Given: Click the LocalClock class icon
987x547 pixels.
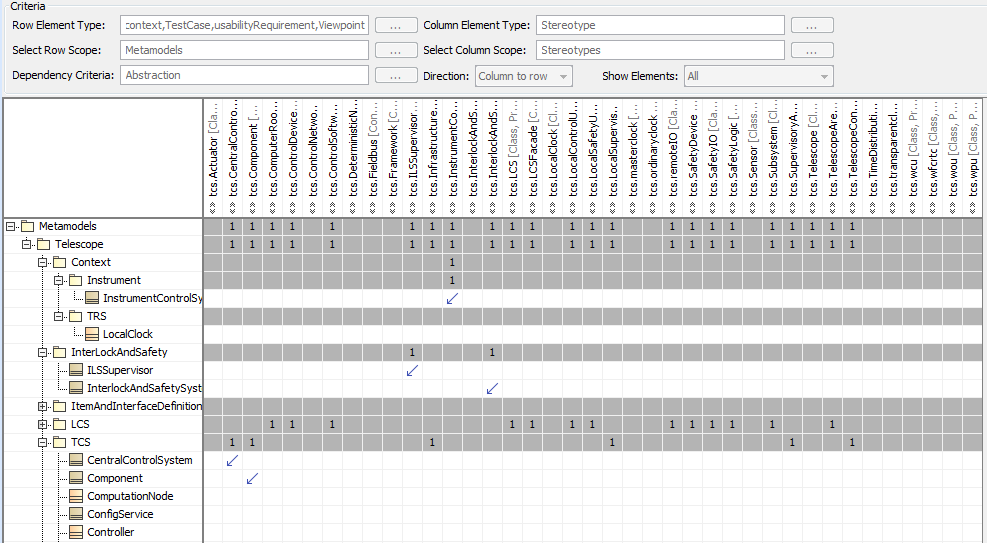Looking at the screenshot, I should point(92,334).
